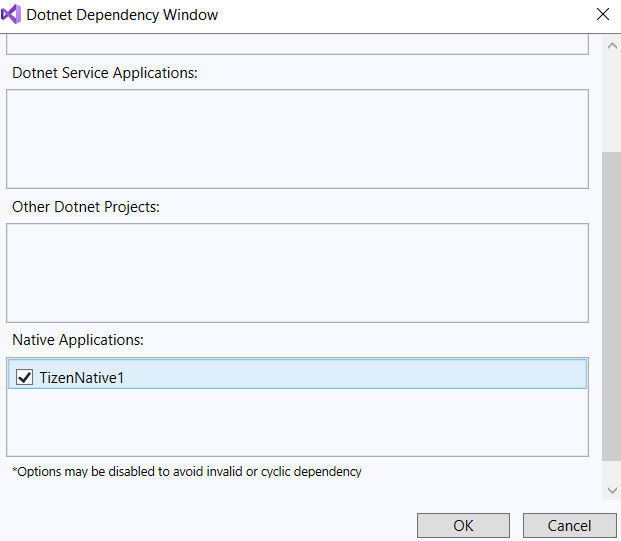Click the 'Native Applications:' label

point(78,340)
